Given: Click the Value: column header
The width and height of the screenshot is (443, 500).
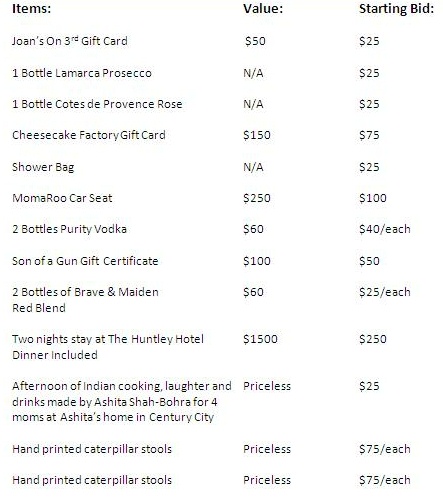Looking at the screenshot, I should click(x=263, y=8).
